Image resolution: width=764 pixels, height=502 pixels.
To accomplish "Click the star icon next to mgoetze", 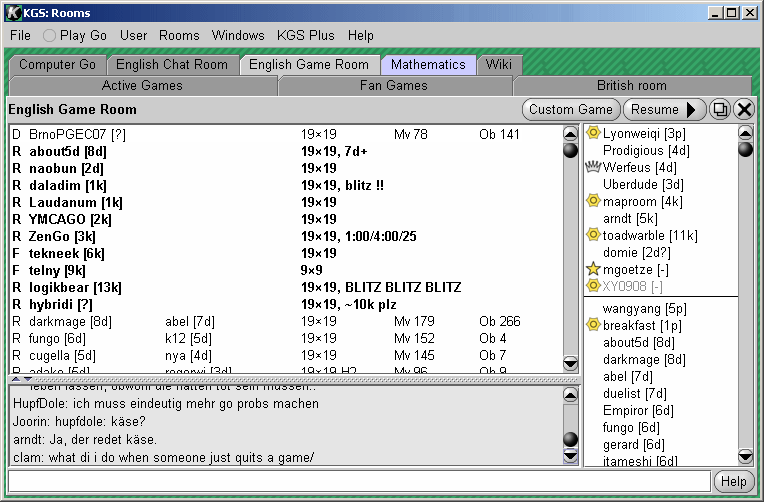I will point(592,269).
